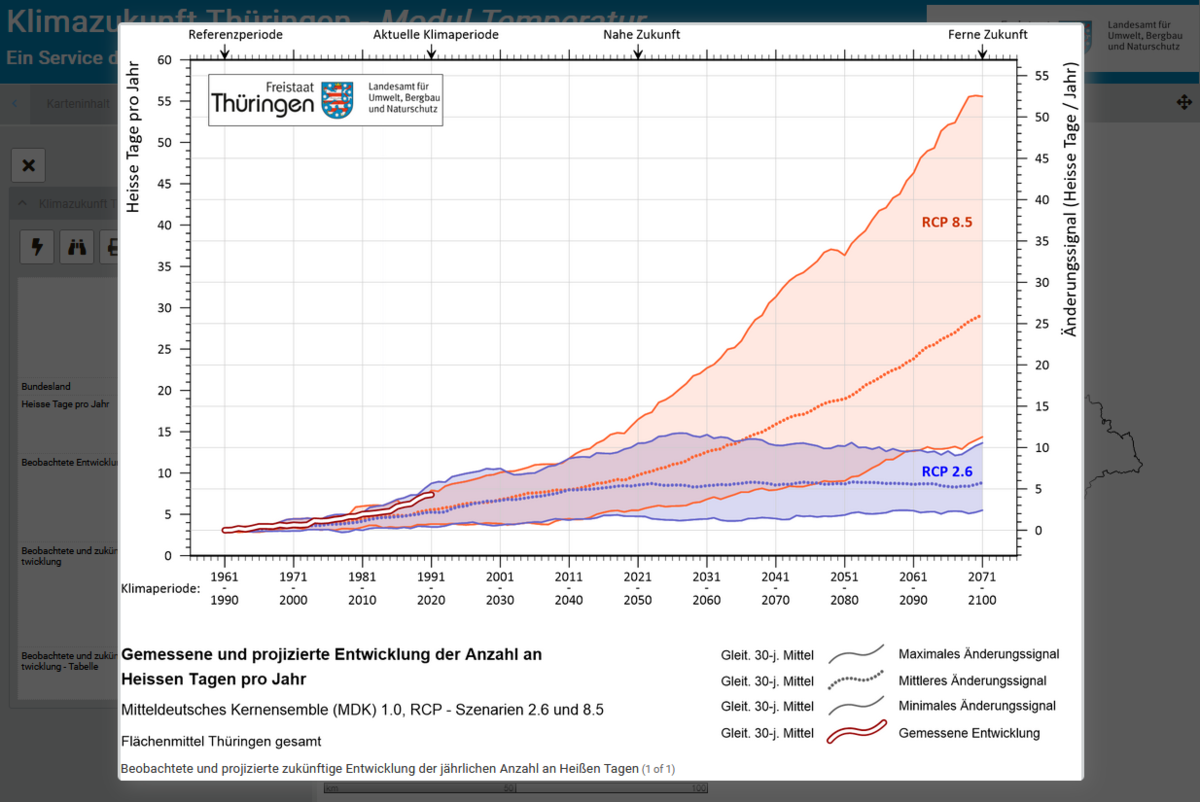This screenshot has width=1200, height=802.
Task: Select the sidebar row Beobachtete Entwicklung
Action: click(70, 463)
